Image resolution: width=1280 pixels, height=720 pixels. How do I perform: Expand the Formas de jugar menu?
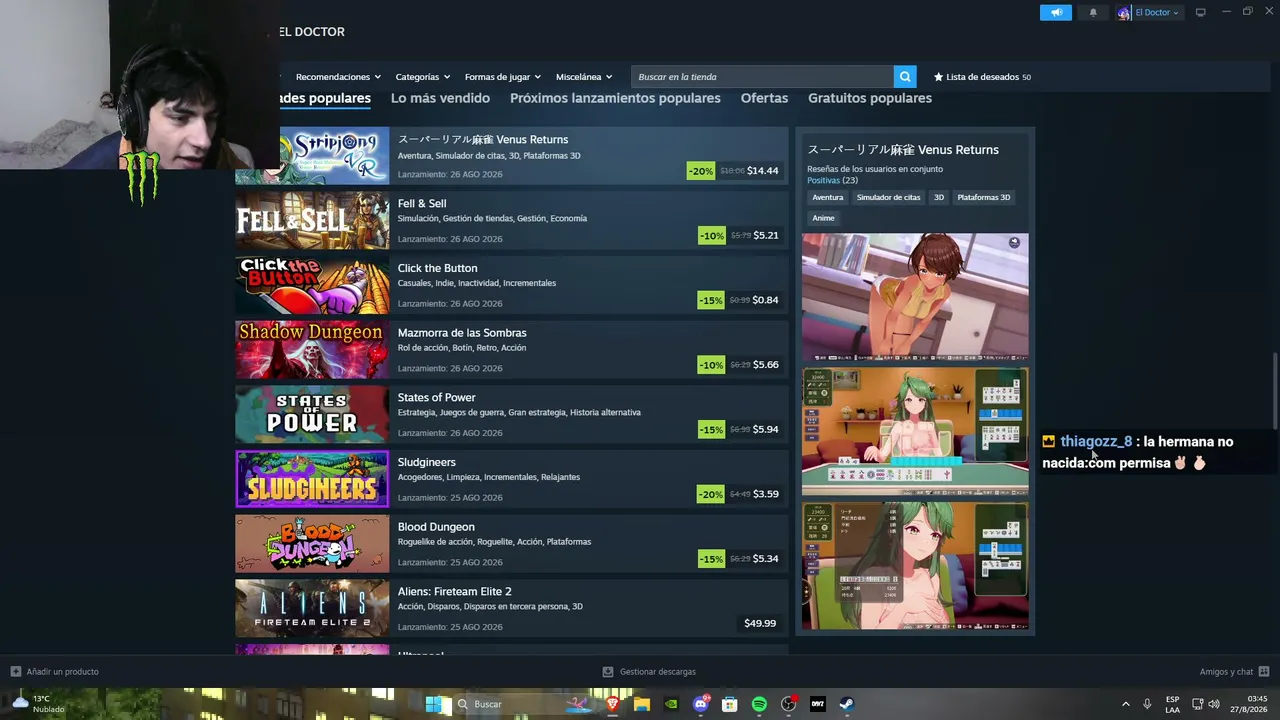503,77
